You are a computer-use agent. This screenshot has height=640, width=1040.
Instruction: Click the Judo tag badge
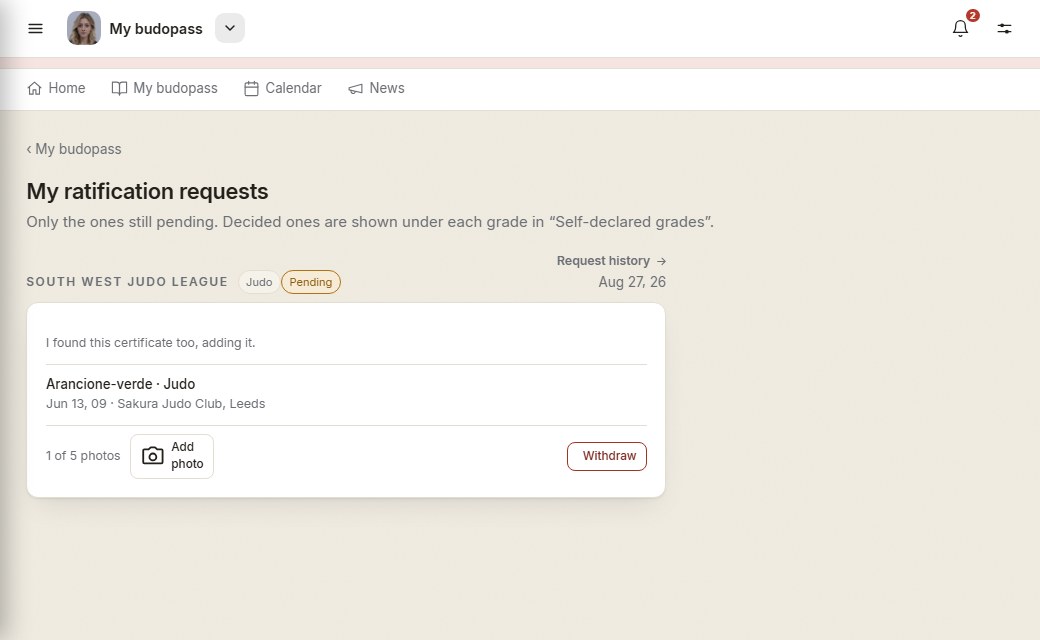click(259, 282)
